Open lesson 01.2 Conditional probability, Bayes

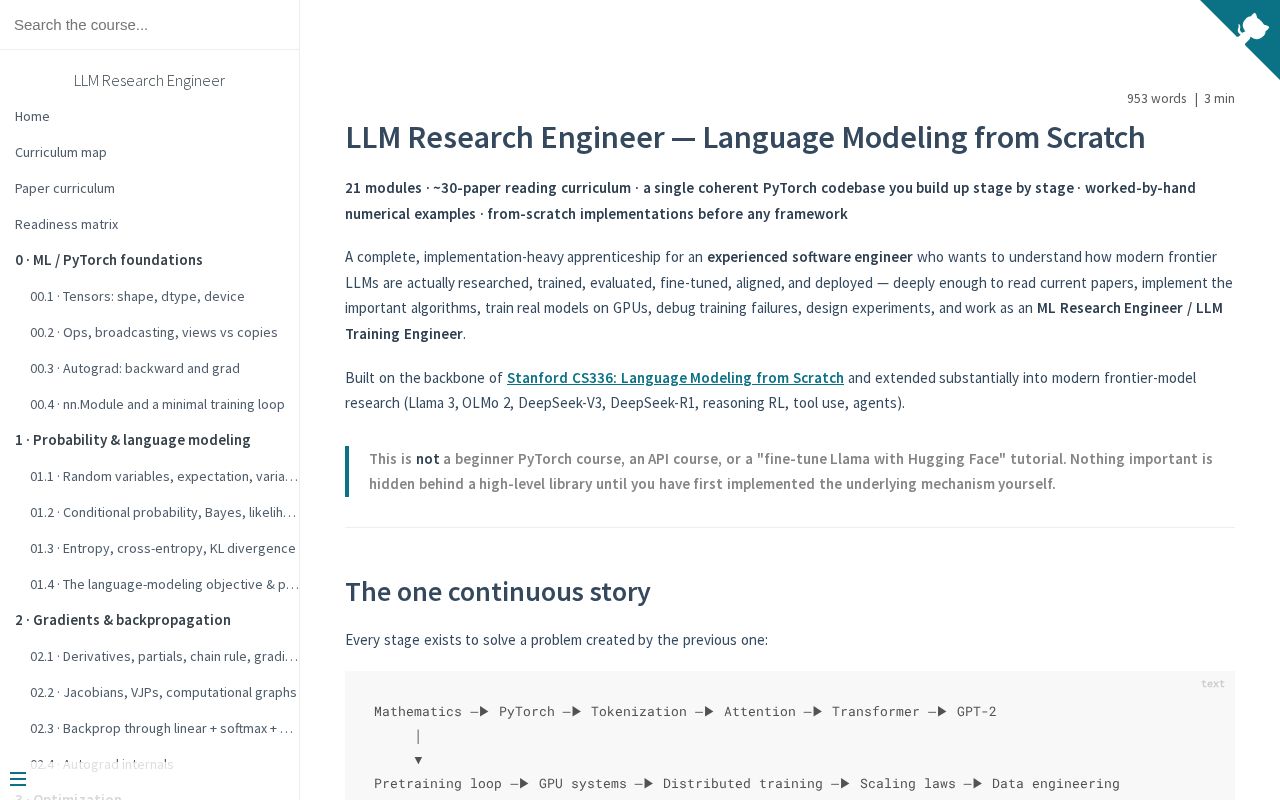click(x=164, y=512)
